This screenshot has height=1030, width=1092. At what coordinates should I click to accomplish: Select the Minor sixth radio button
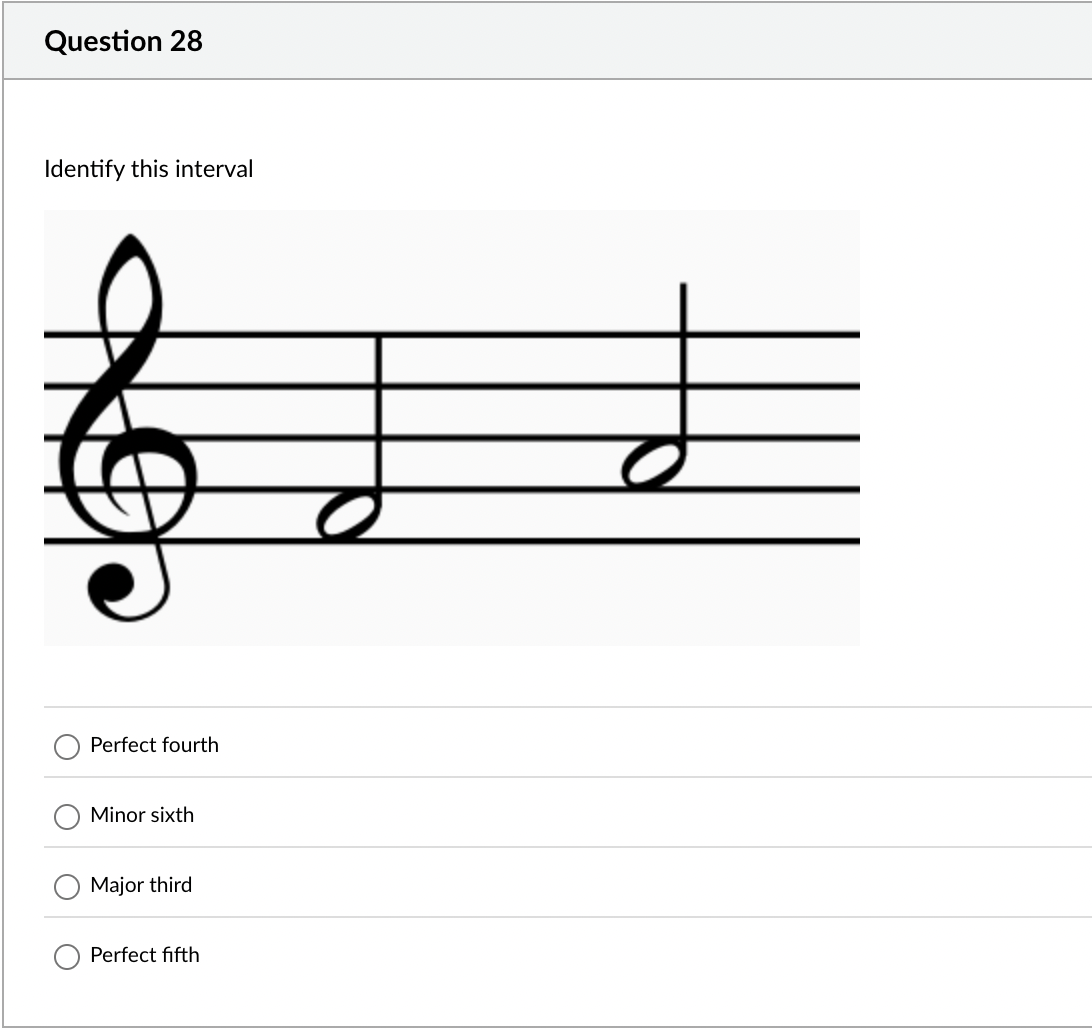click(66, 815)
